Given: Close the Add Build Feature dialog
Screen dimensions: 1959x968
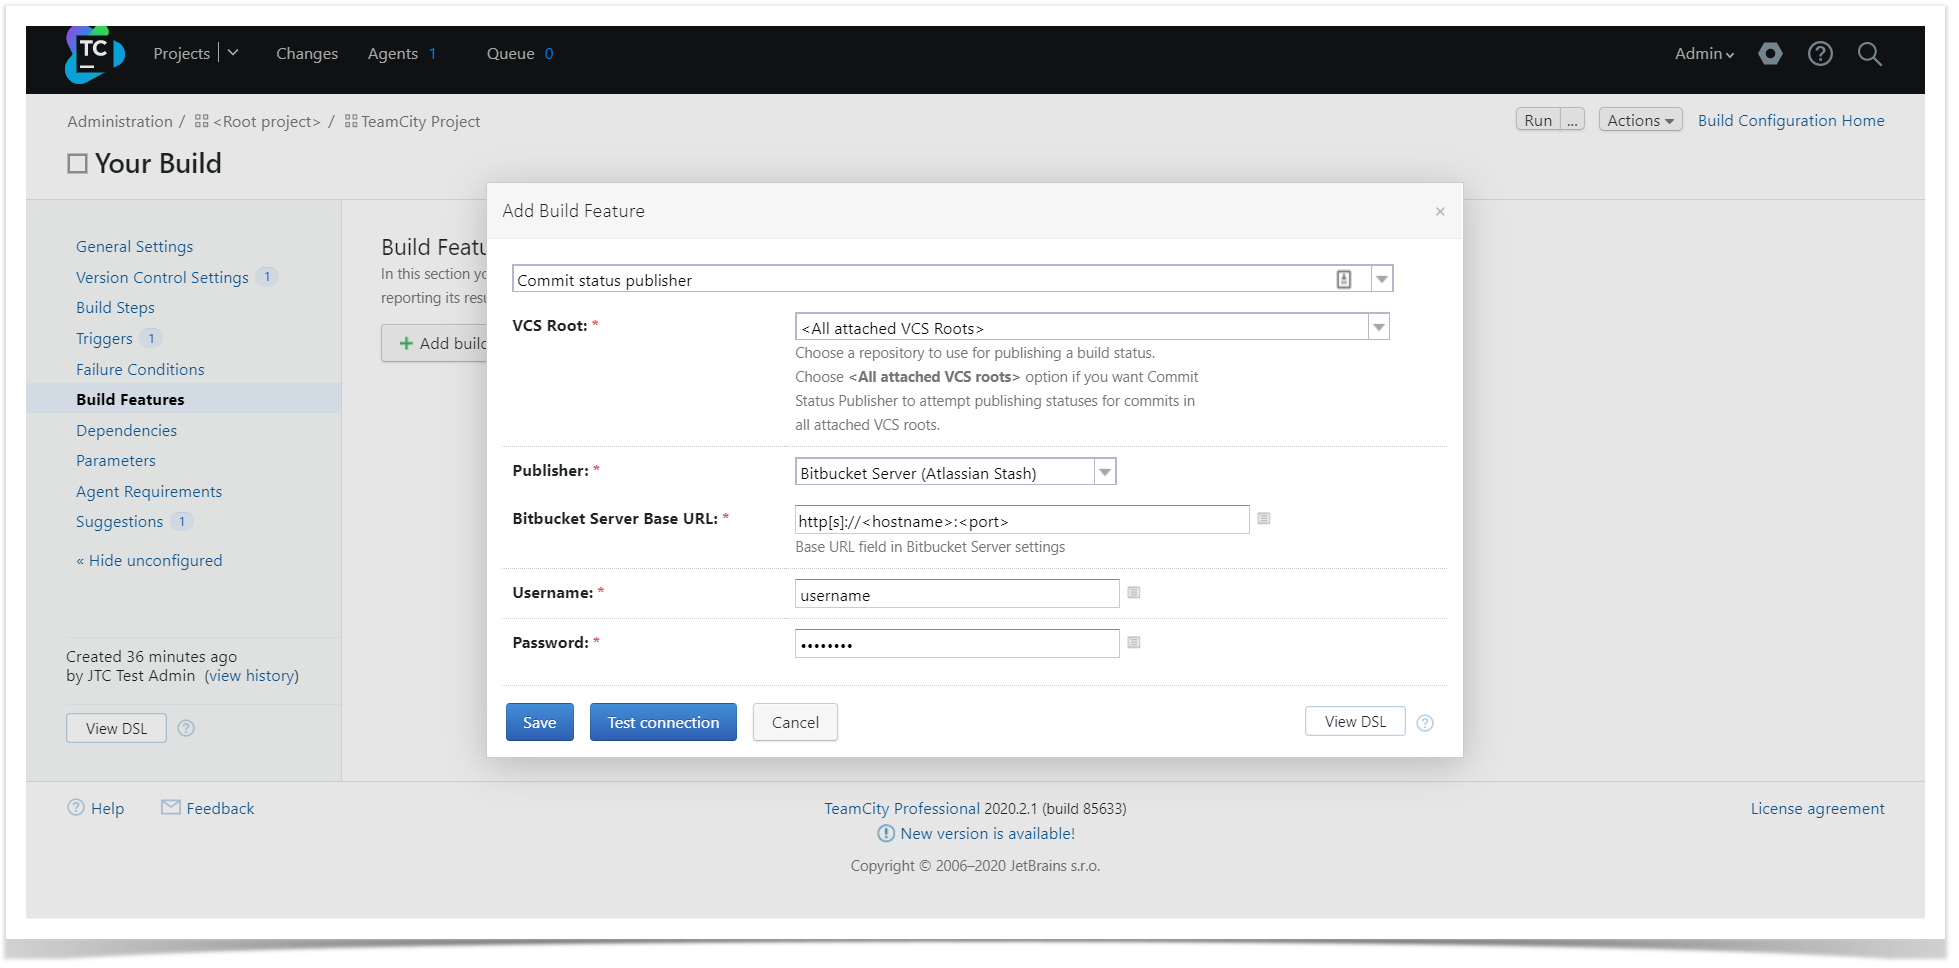Looking at the screenshot, I should (1440, 211).
